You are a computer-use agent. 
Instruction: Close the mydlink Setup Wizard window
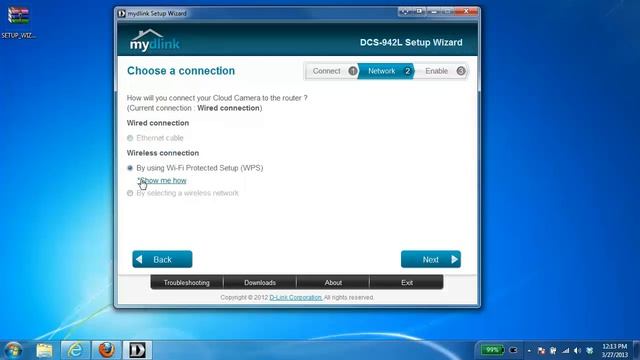click(466, 12)
